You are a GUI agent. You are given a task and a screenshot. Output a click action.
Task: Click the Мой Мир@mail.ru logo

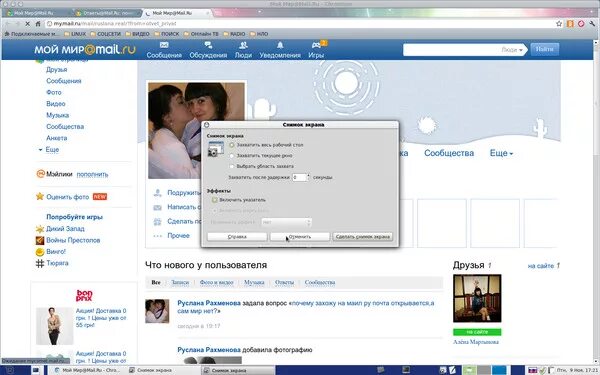pyautogui.click(x=85, y=49)
